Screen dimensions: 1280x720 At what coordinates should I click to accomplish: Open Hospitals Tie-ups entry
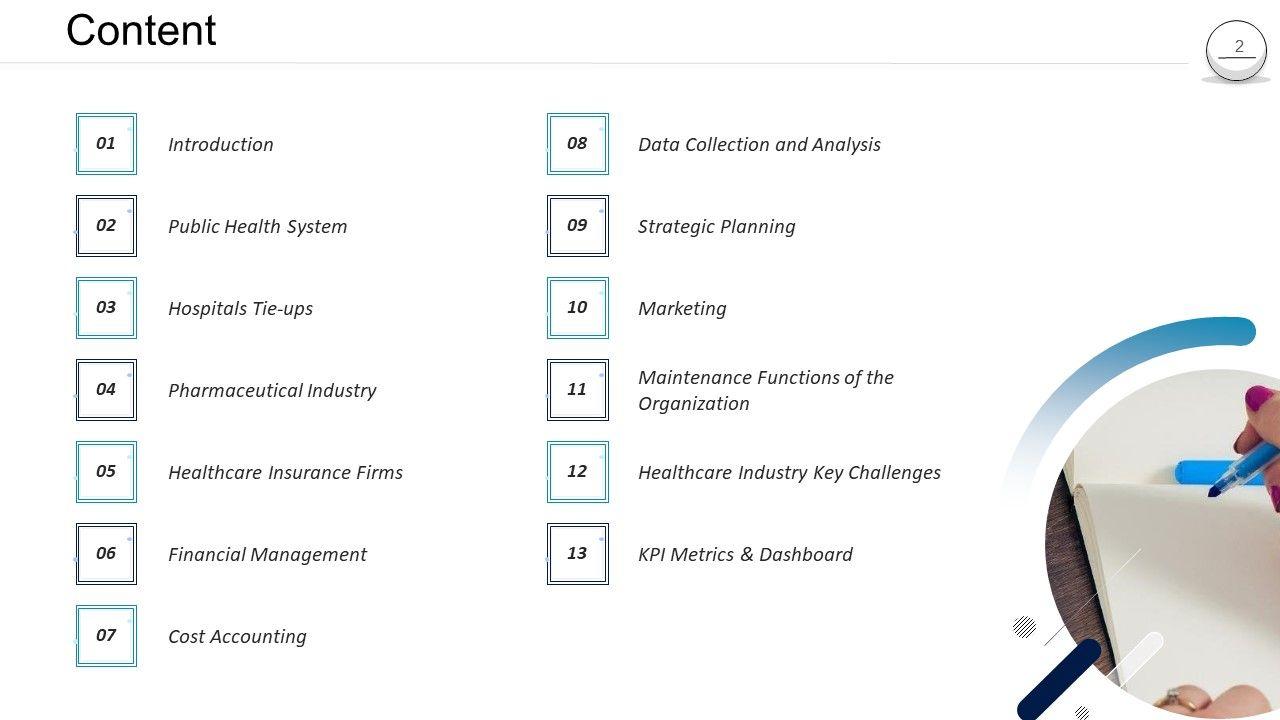(240, 309)
